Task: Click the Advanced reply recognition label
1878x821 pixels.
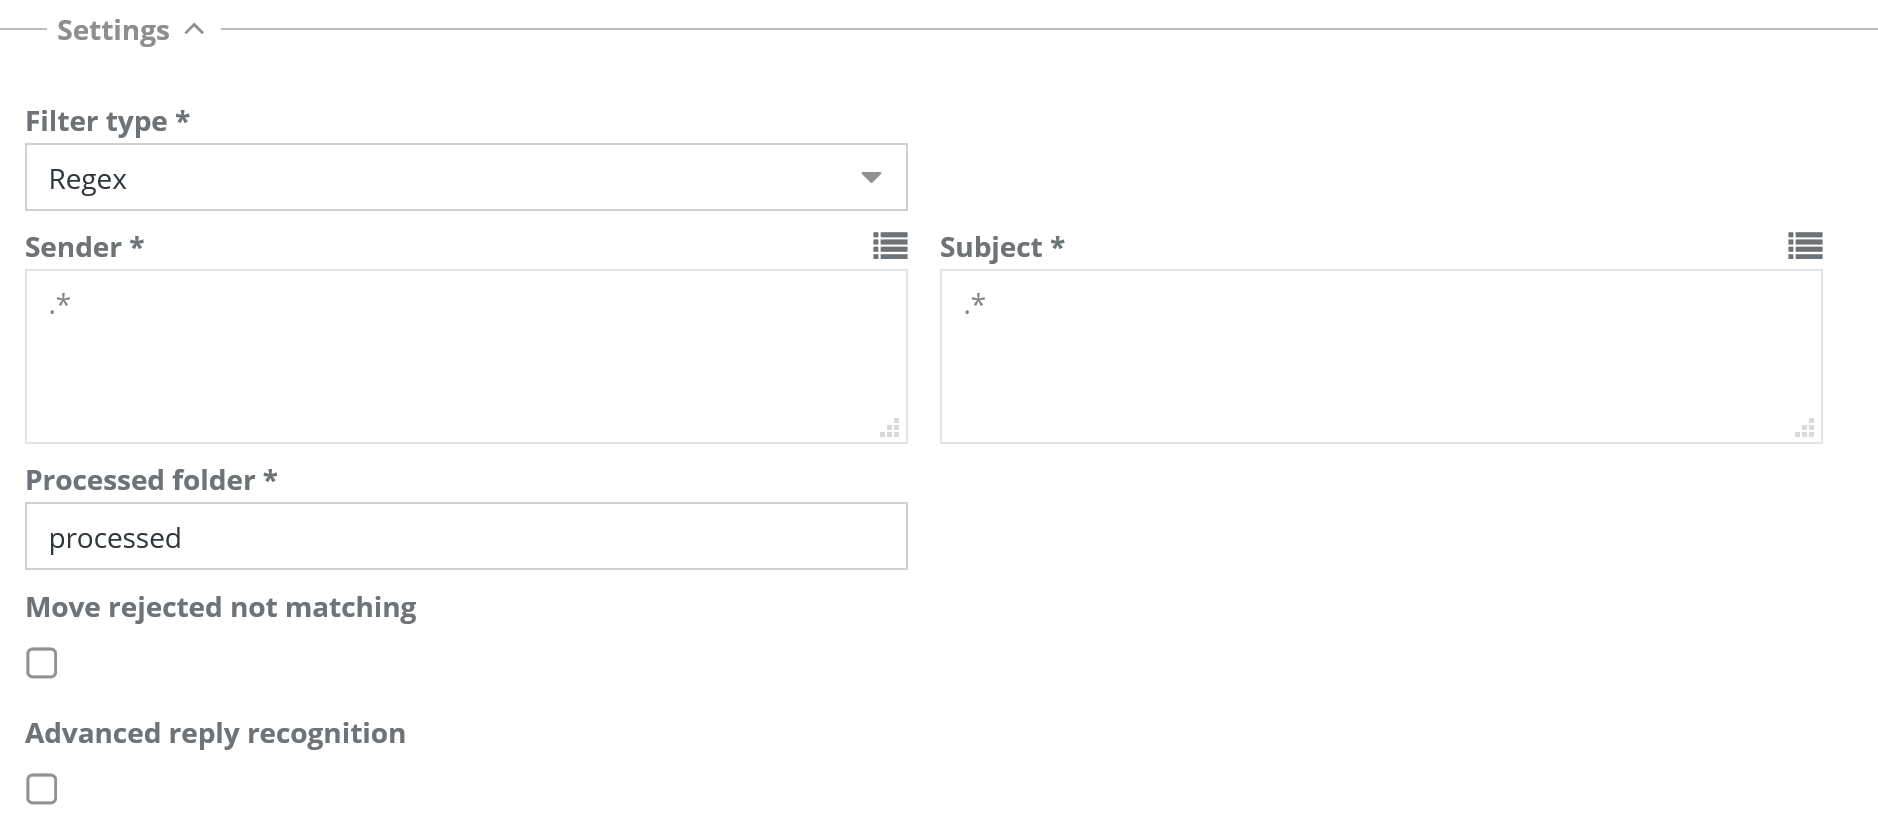Action: point(215,734)
